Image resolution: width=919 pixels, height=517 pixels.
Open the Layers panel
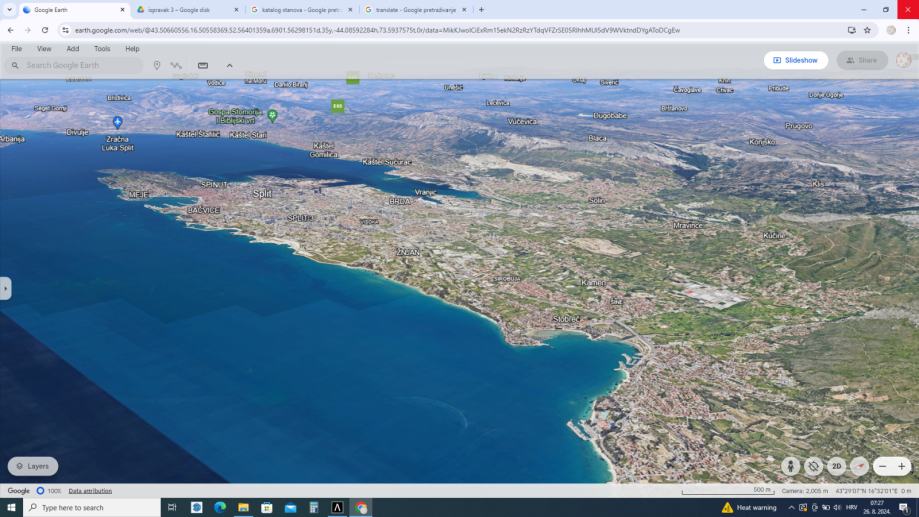tap(32, 466)
